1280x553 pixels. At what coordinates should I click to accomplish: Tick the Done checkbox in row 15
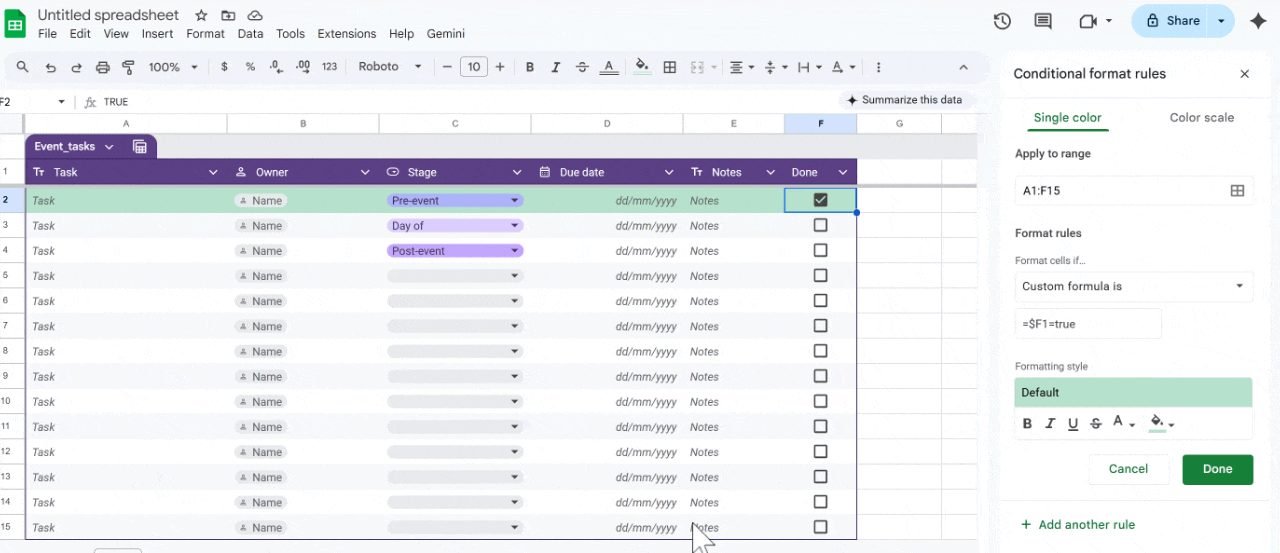(820, 527)
